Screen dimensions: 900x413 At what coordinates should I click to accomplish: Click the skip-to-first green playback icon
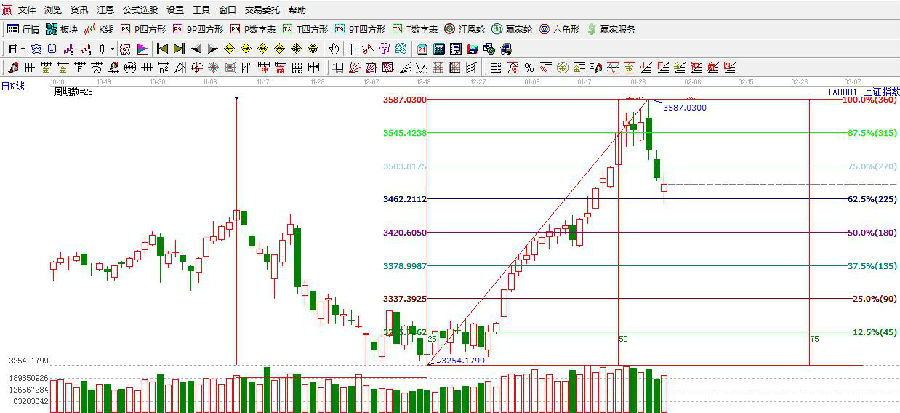(160, 48)
